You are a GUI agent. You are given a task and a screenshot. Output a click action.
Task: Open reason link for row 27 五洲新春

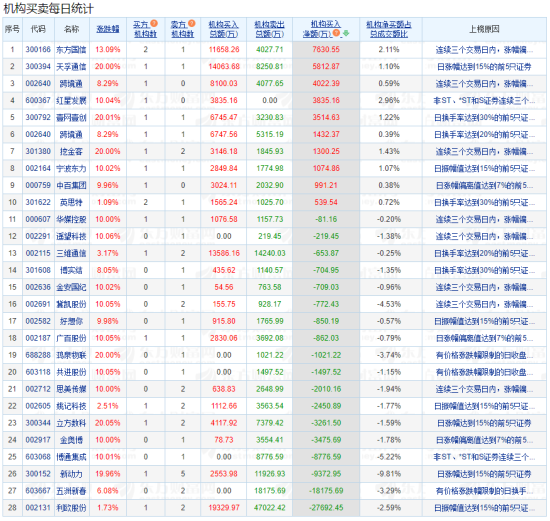tap(484, 491)
